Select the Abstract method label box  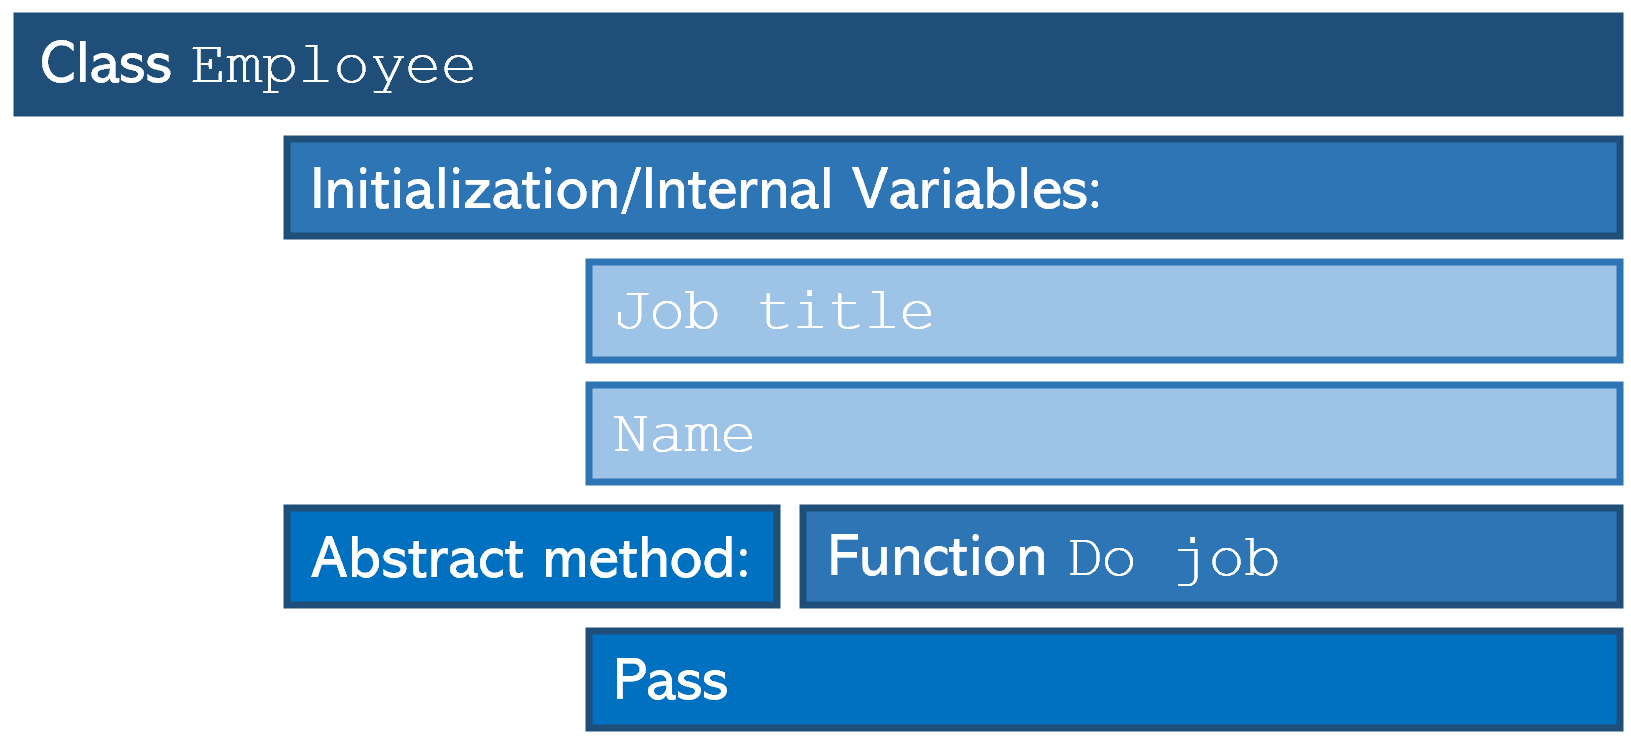[532, 556]
